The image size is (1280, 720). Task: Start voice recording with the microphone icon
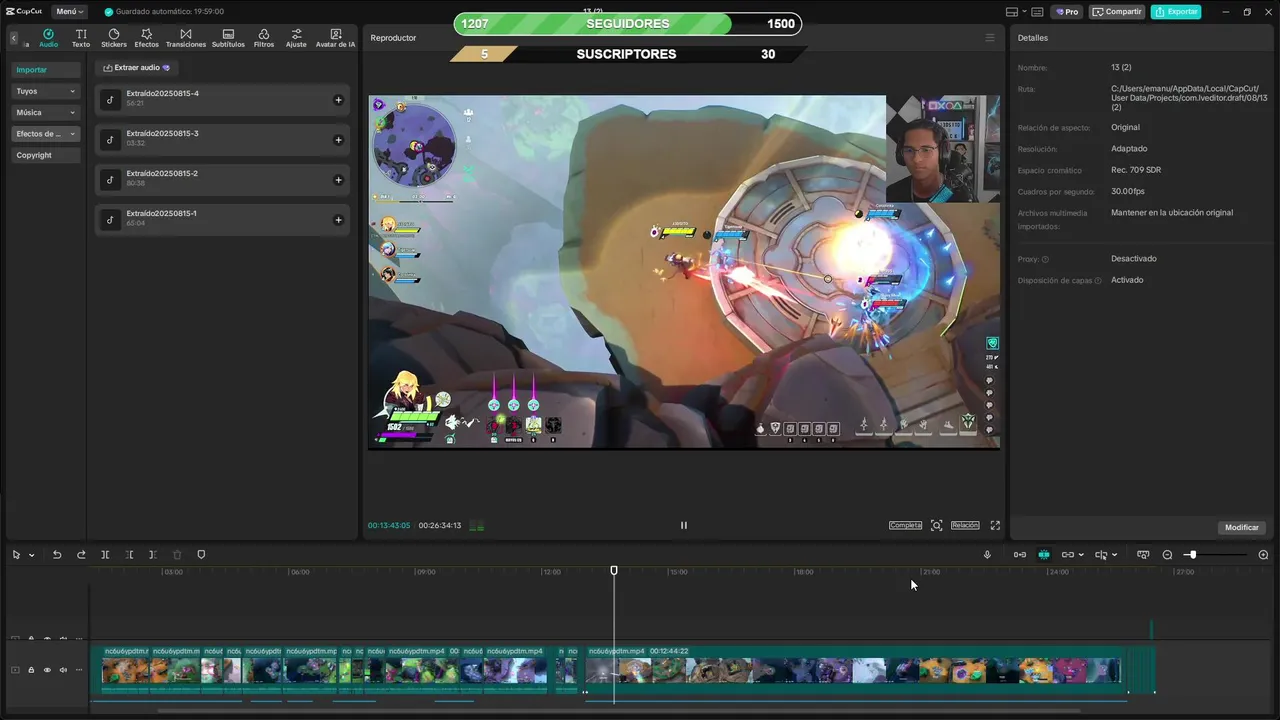tap(987, 555)
